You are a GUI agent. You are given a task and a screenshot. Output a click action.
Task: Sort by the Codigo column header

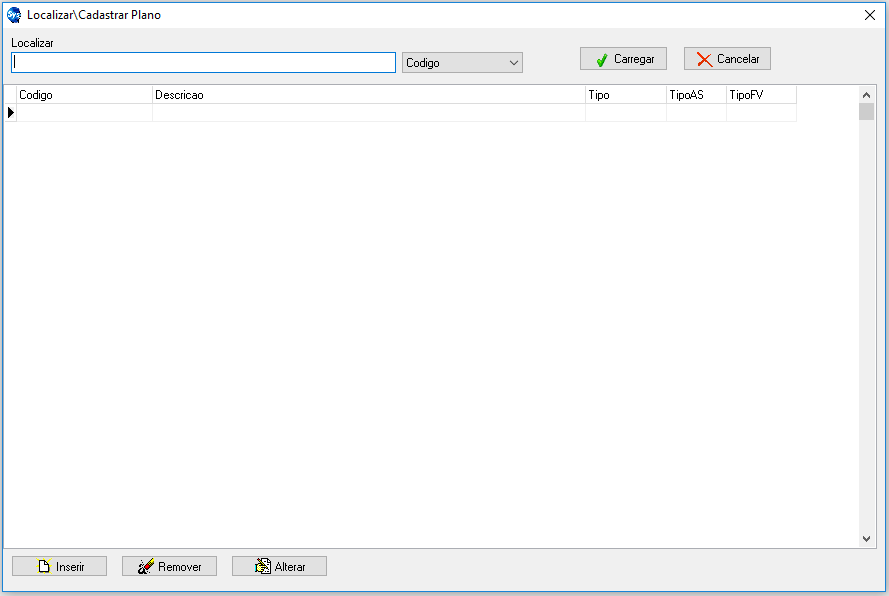tap(84, 95)
